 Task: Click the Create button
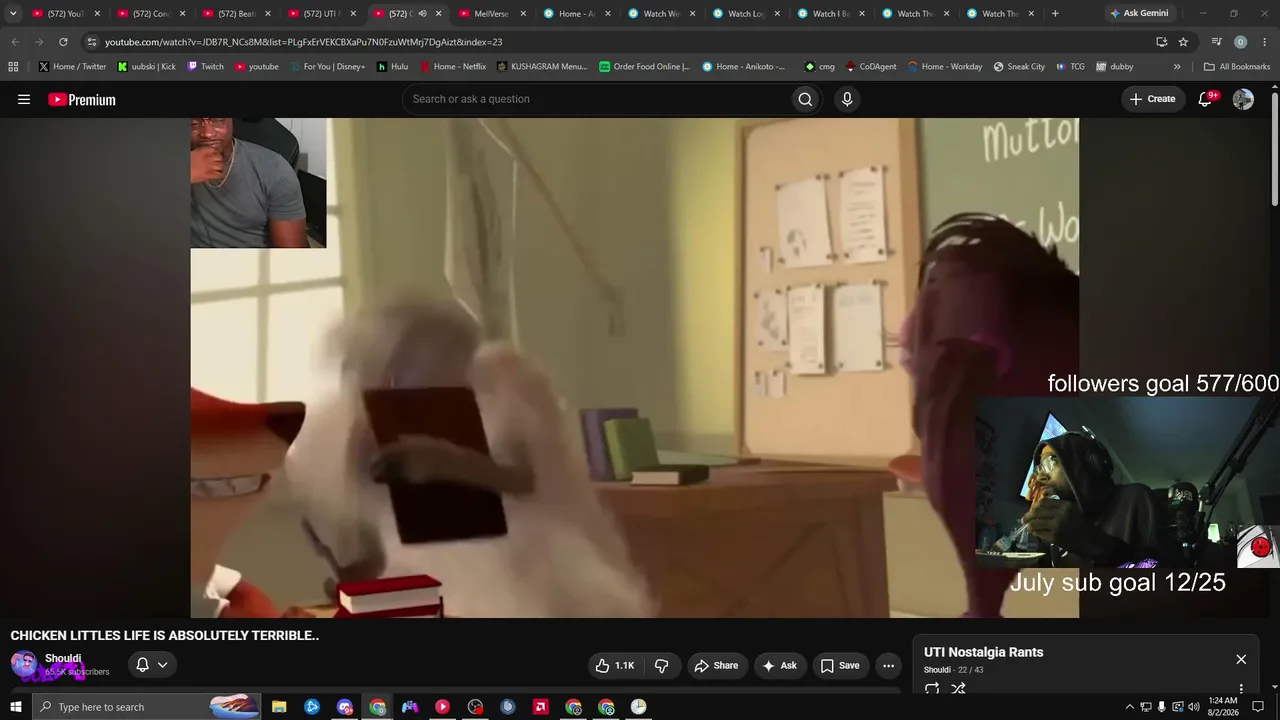1152,99
